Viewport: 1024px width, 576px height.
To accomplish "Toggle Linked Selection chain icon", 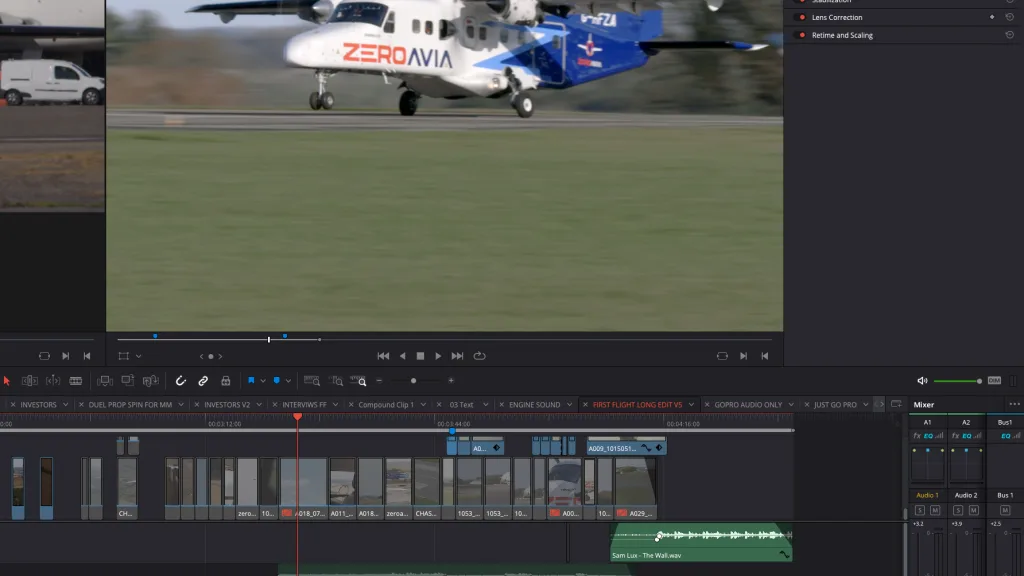I will click(203, 381).
